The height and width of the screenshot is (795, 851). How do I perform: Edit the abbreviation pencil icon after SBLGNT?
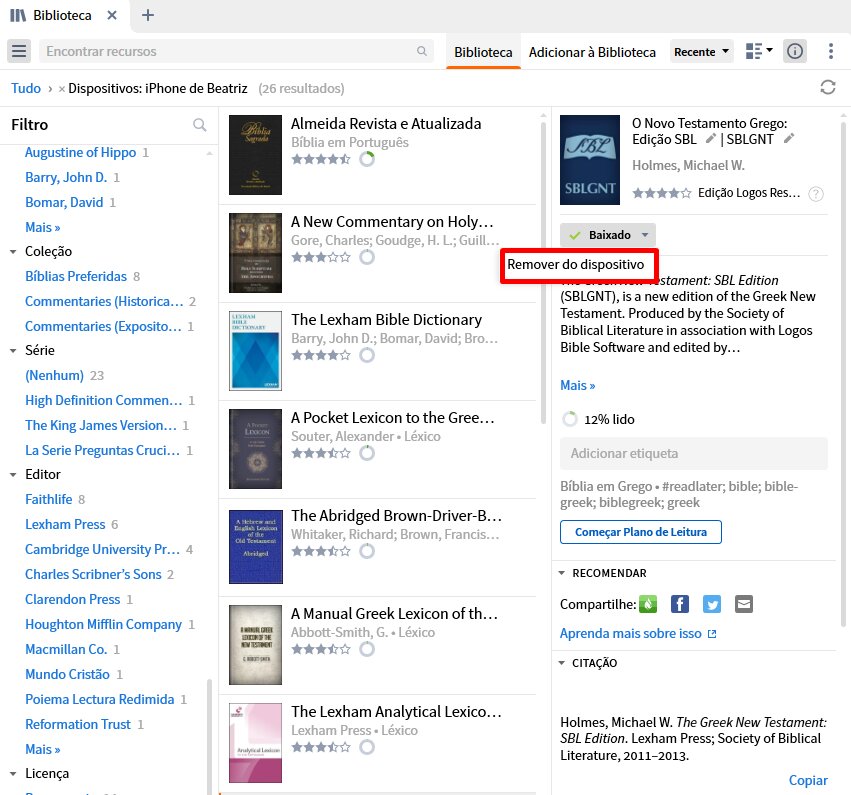click(x=789, y=139)
